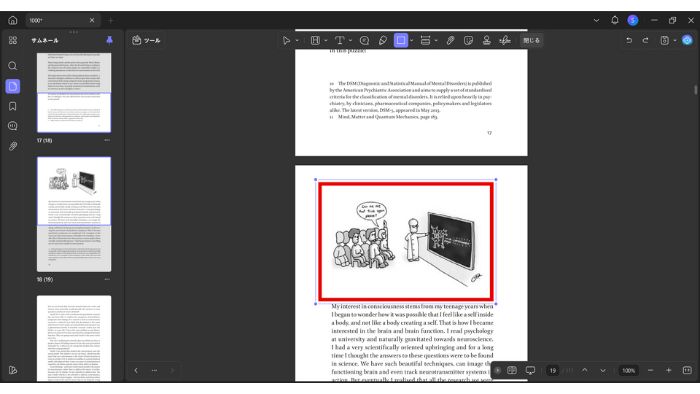Click the ツール tools button
Image resolution: width=700 pixels, height=394 pixels.
pos(146,40)
